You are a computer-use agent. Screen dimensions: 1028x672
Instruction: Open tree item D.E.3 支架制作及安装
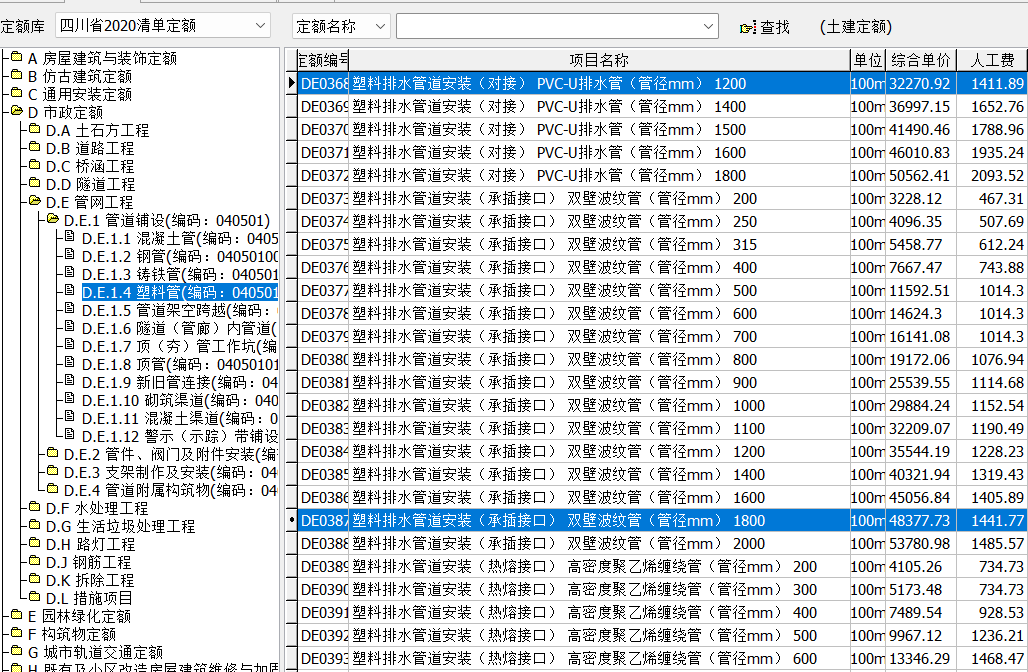pyautogui.click(x=170, y=473)
